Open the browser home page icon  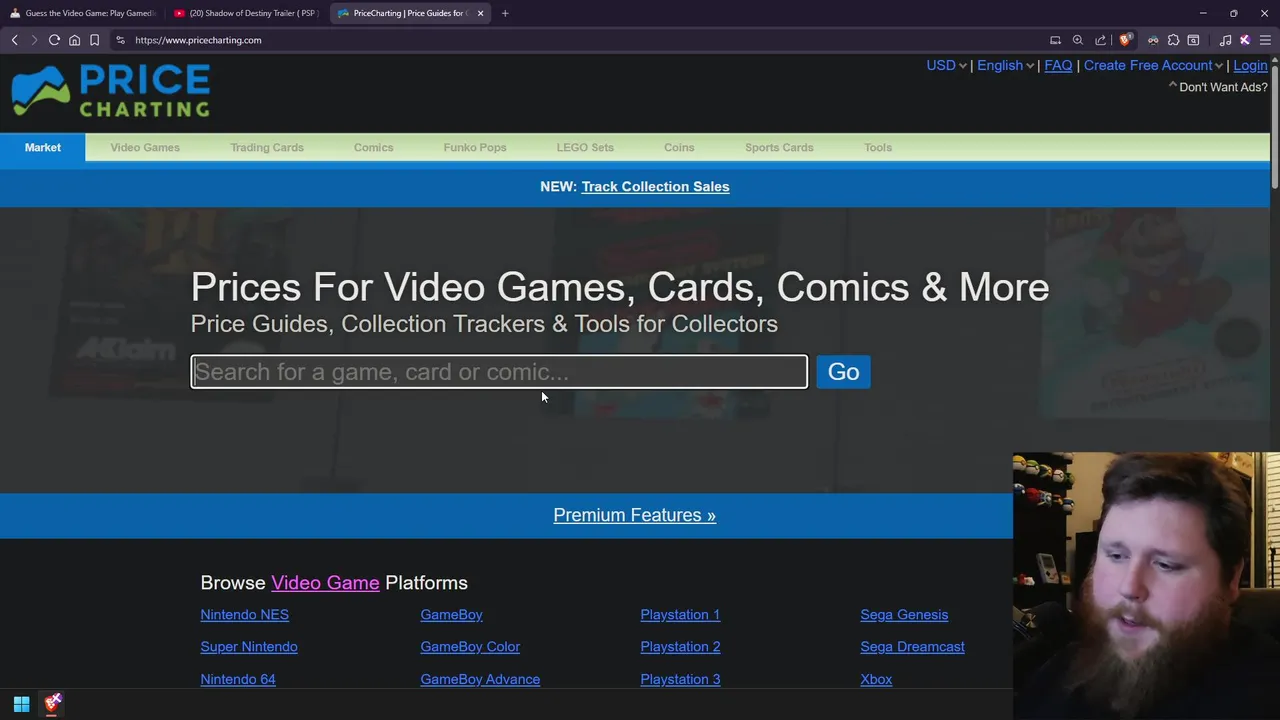pos(74,40)
